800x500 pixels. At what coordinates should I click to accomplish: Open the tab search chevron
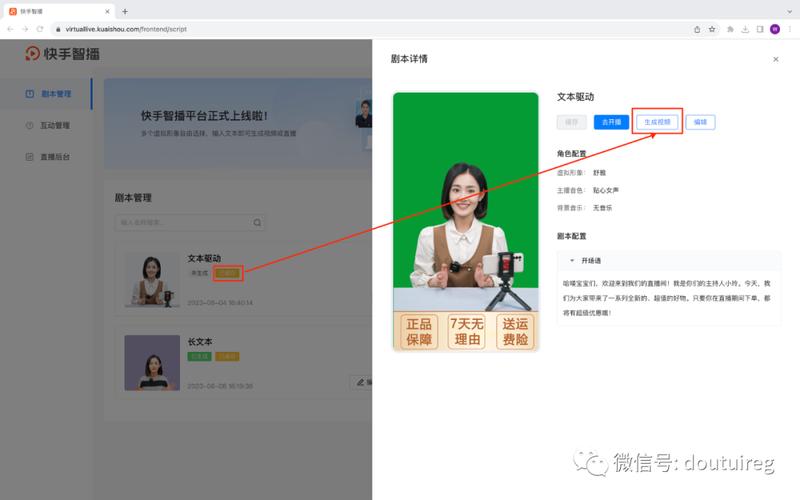click(x=790, y=11)
